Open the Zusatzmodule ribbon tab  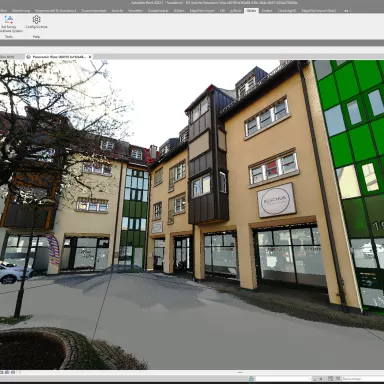pos(158,10)
